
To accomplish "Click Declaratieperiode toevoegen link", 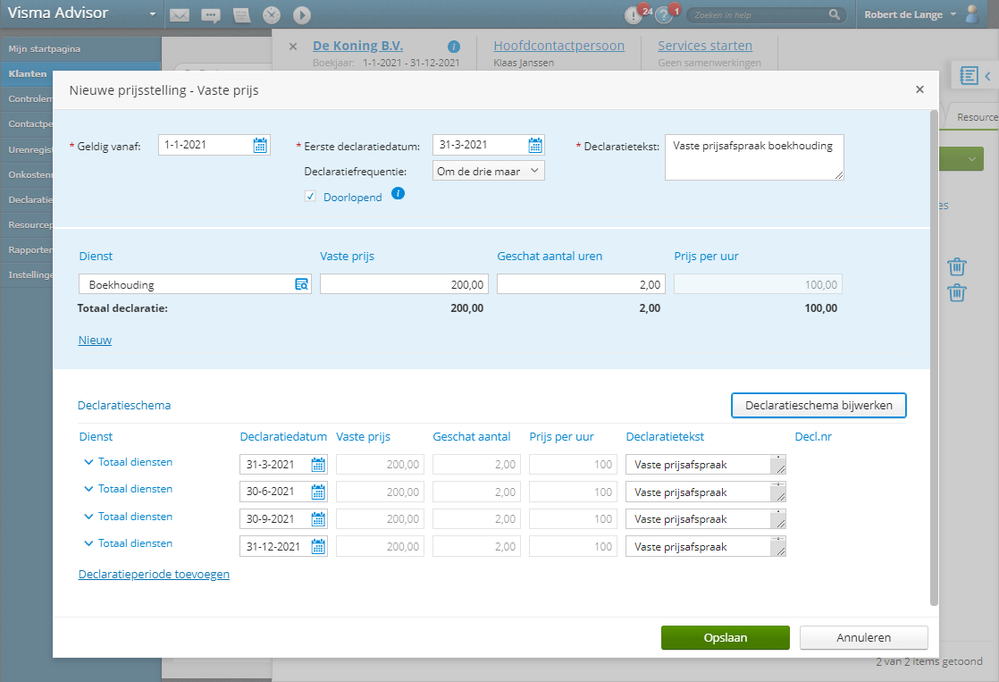I will (154, 574).
